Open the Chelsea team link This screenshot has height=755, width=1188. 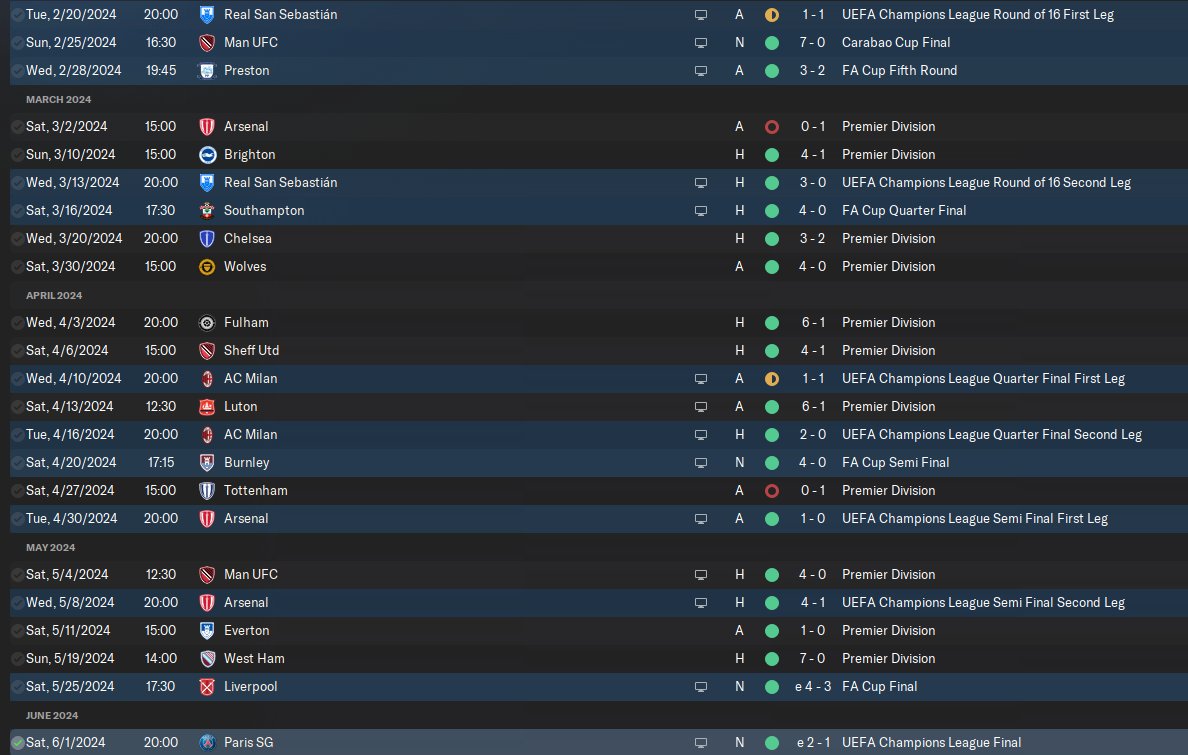(248, 239)
